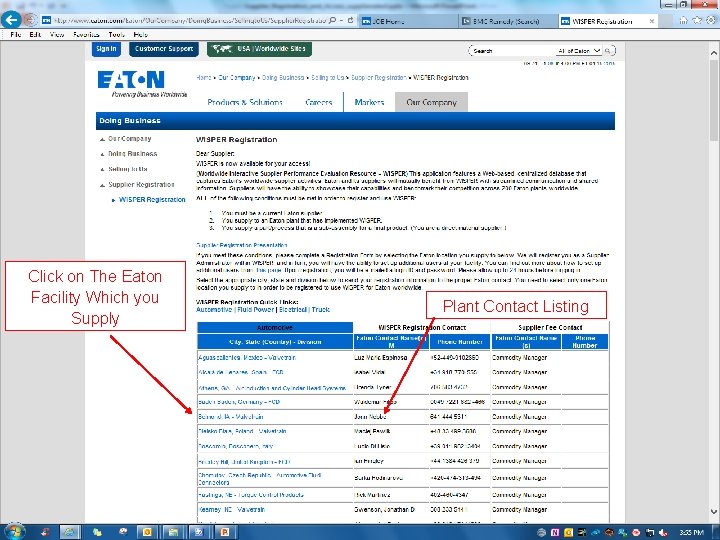Click the browser address bar URL
This screenshot has height=540, width=720.
pyautogui.click(x=189, y=21)
